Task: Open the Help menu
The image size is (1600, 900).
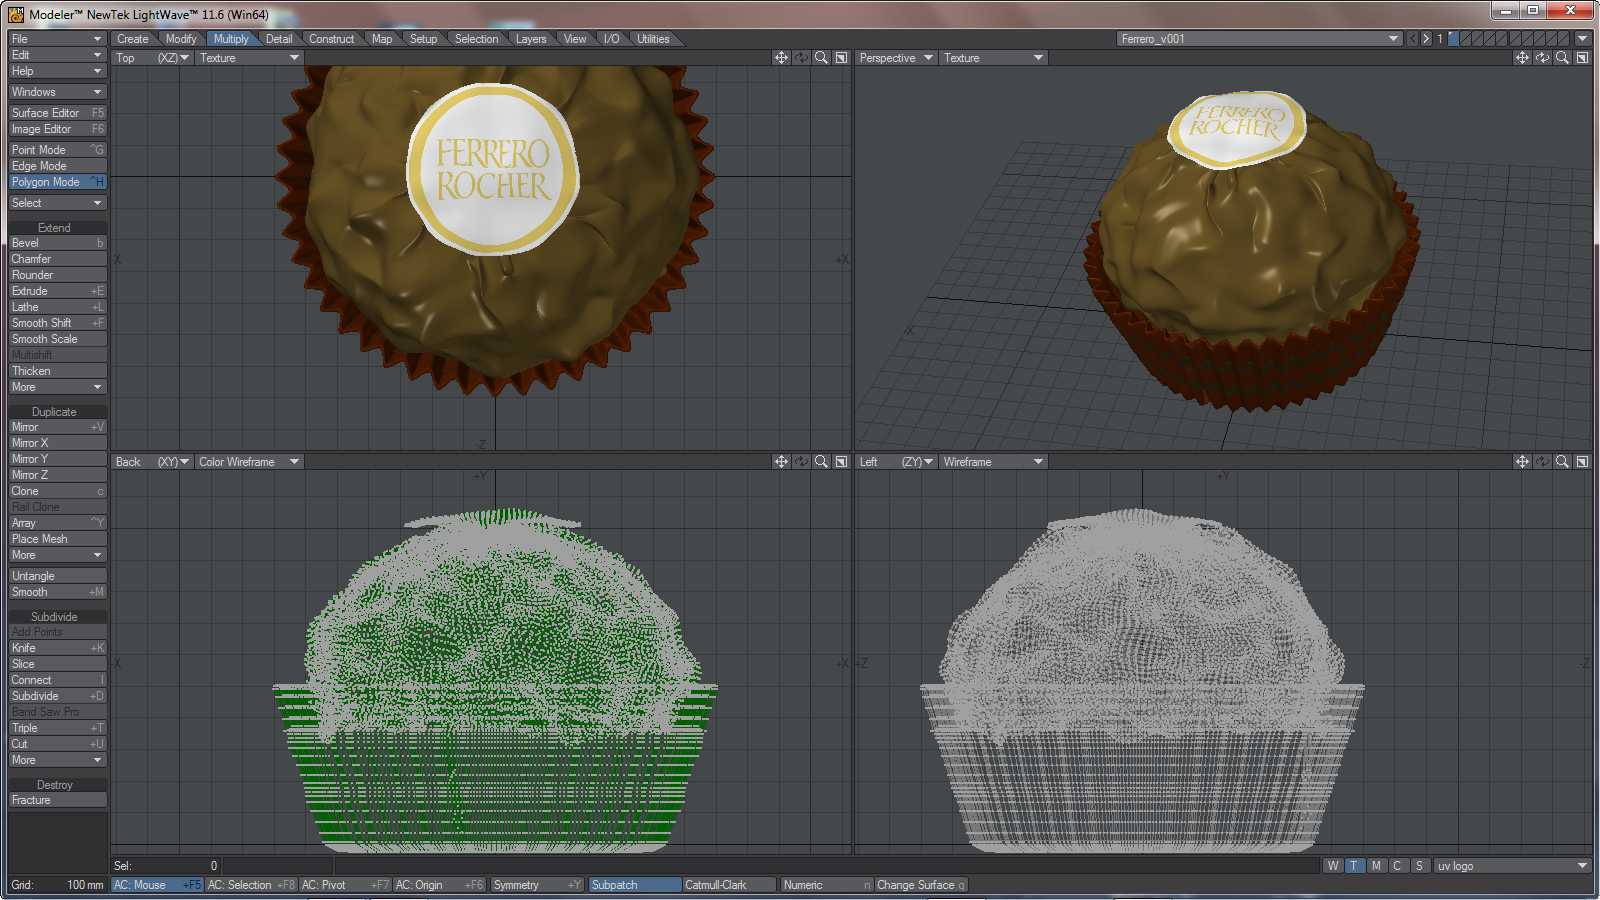Action: click(57, 71)
